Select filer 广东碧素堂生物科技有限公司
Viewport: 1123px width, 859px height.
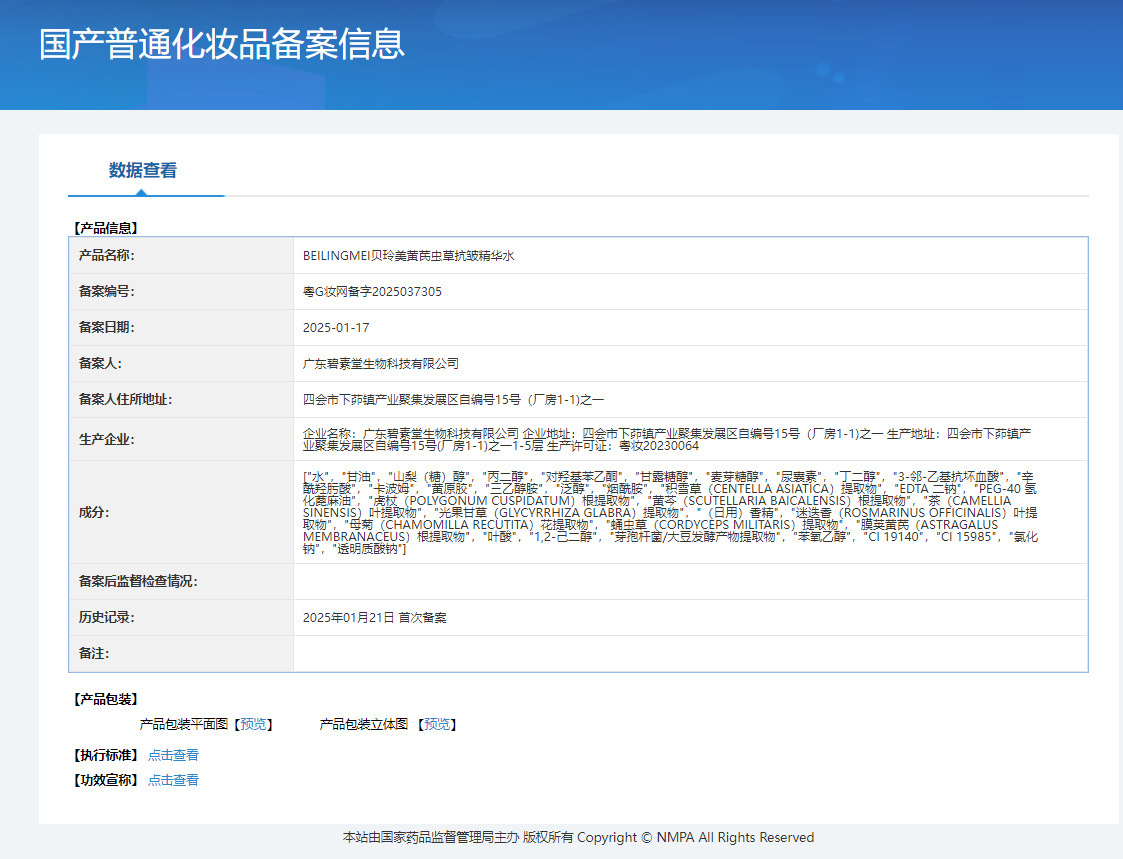(381, 364)
